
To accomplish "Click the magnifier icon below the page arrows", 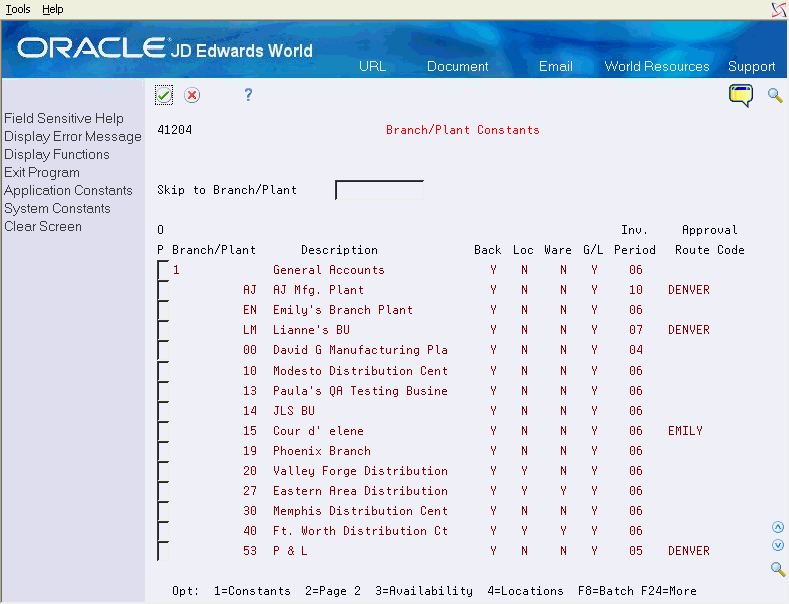I will tap(778, 569).
